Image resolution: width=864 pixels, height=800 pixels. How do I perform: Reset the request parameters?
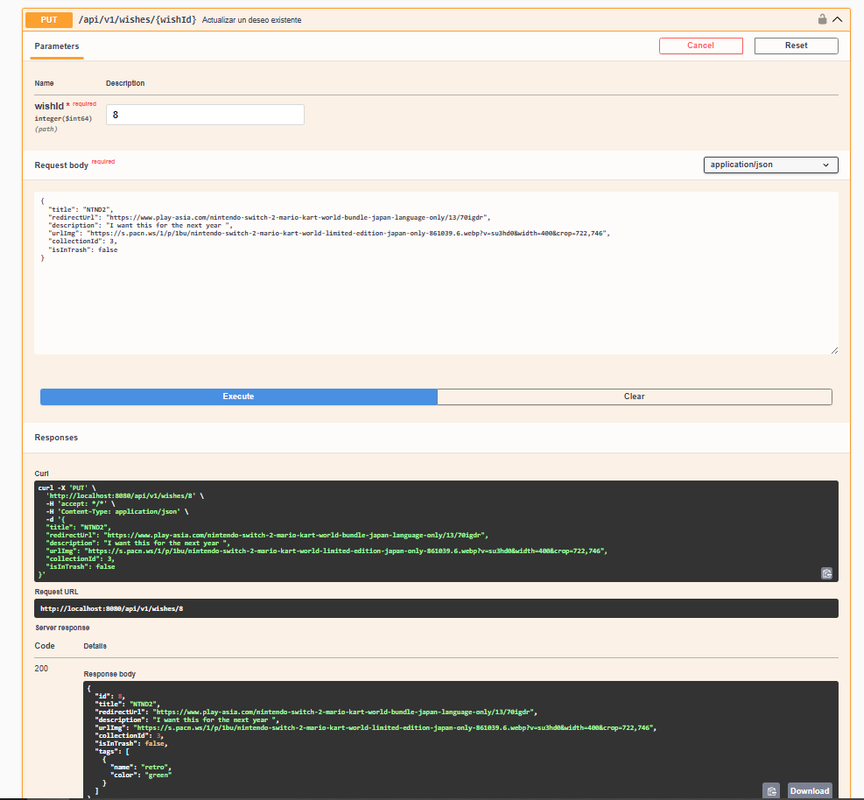coord(796,46)
